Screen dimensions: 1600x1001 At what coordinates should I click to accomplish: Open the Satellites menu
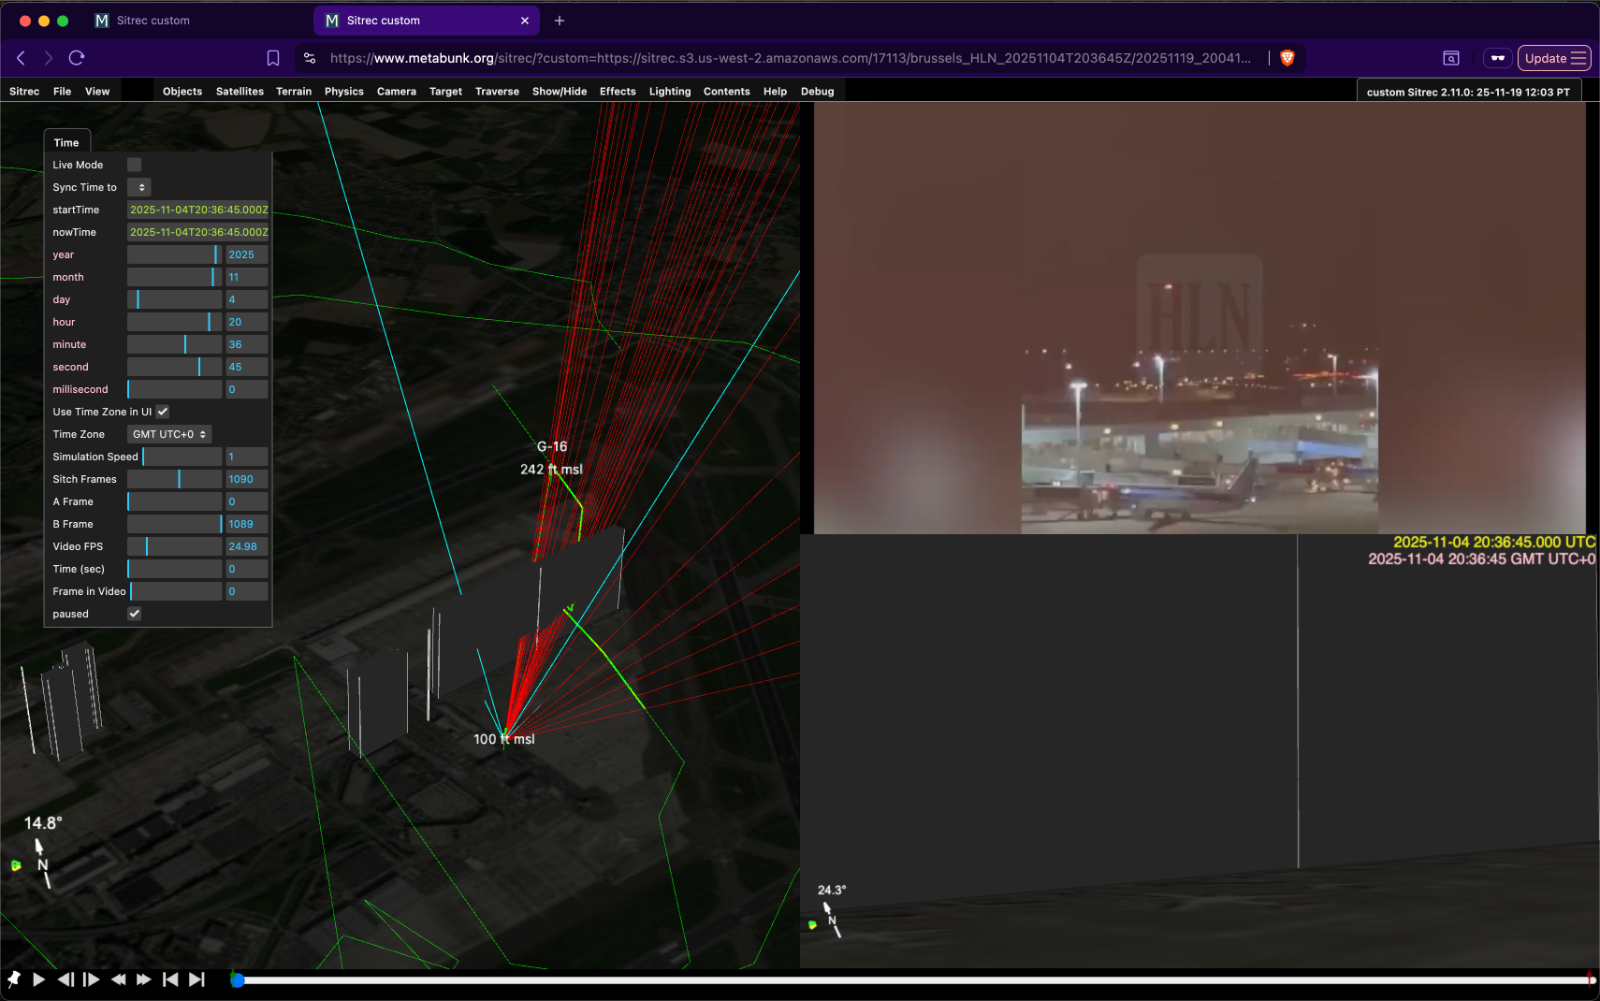240,91
